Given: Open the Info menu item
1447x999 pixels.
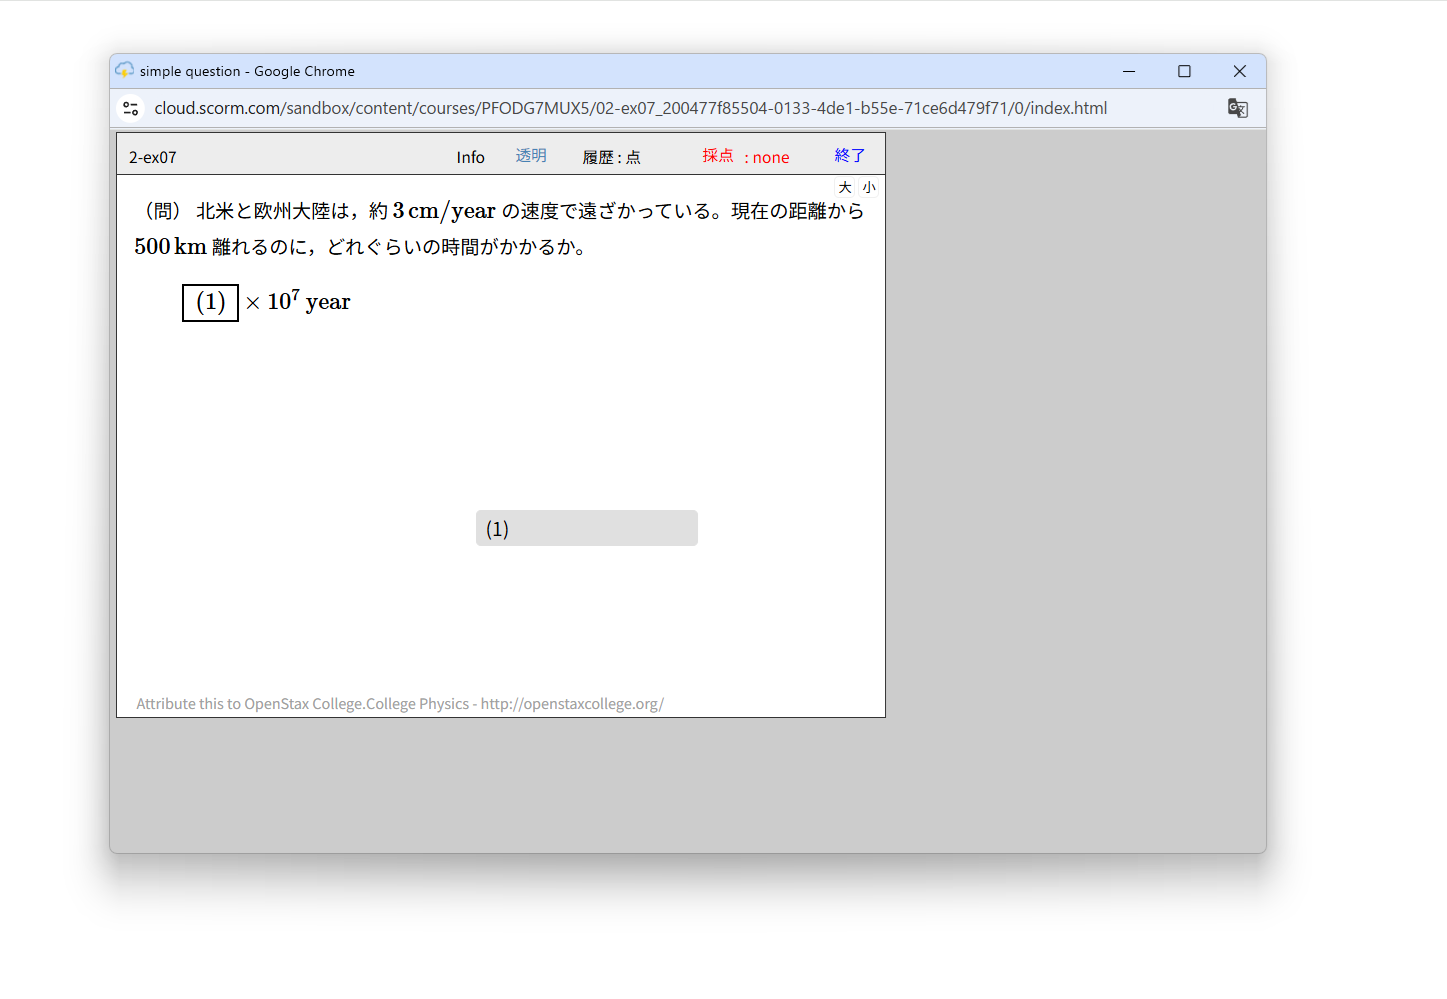Looking at the screenshot, I should tap(470, 157).
